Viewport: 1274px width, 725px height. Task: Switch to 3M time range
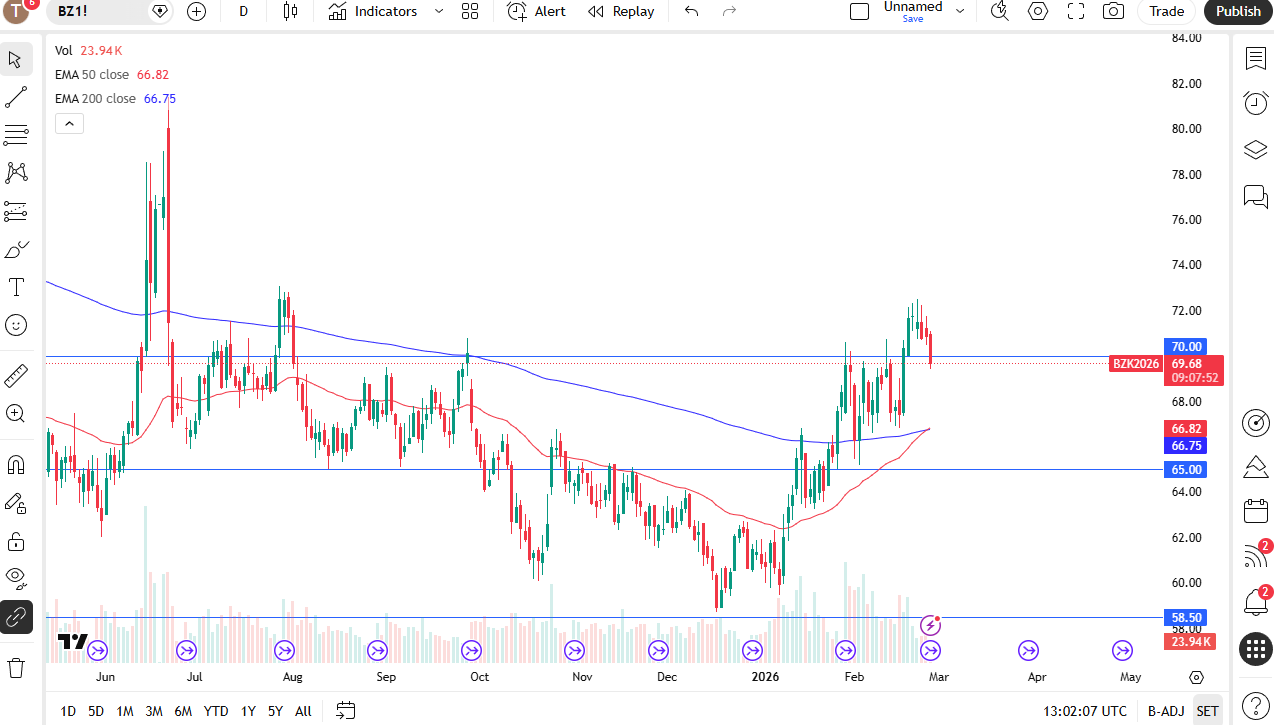pos(154,711)
